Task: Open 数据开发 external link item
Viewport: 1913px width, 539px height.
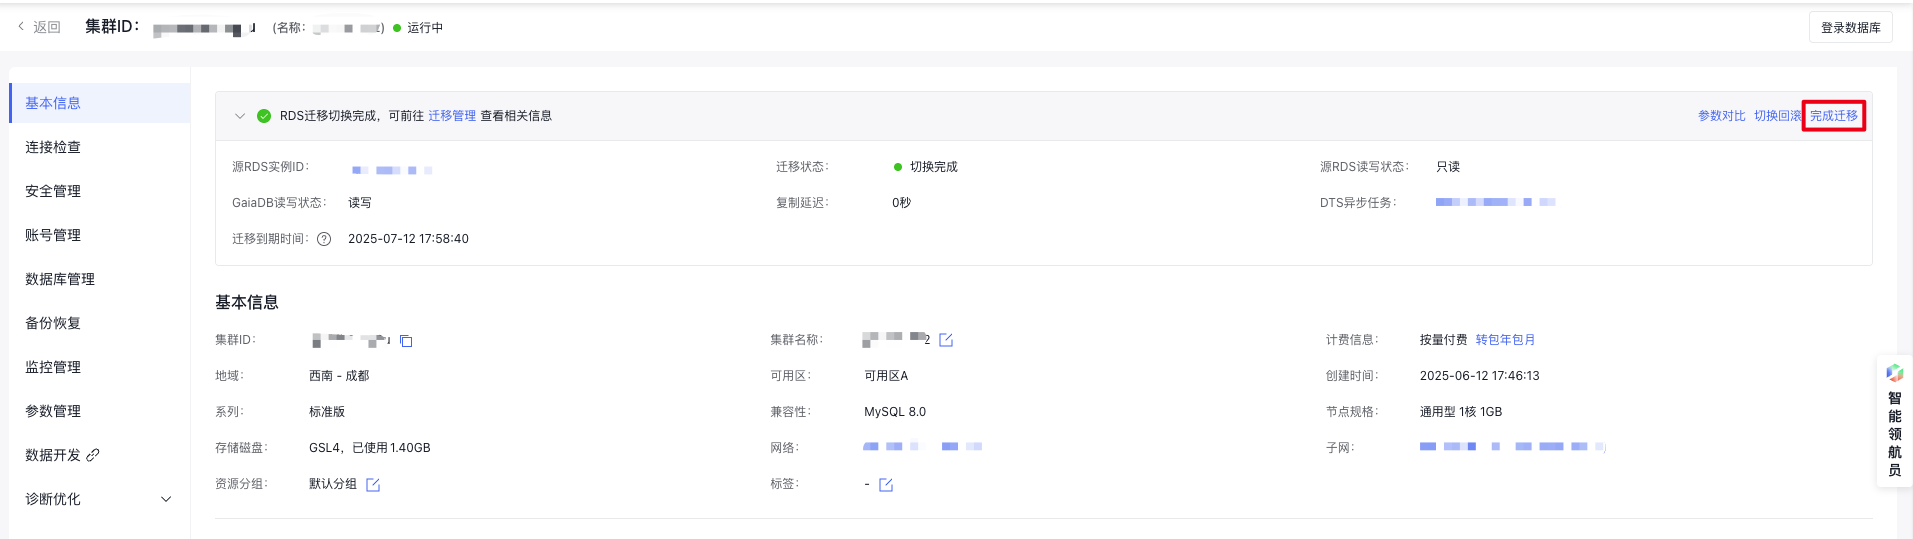Action: click(x=62, y=455)
